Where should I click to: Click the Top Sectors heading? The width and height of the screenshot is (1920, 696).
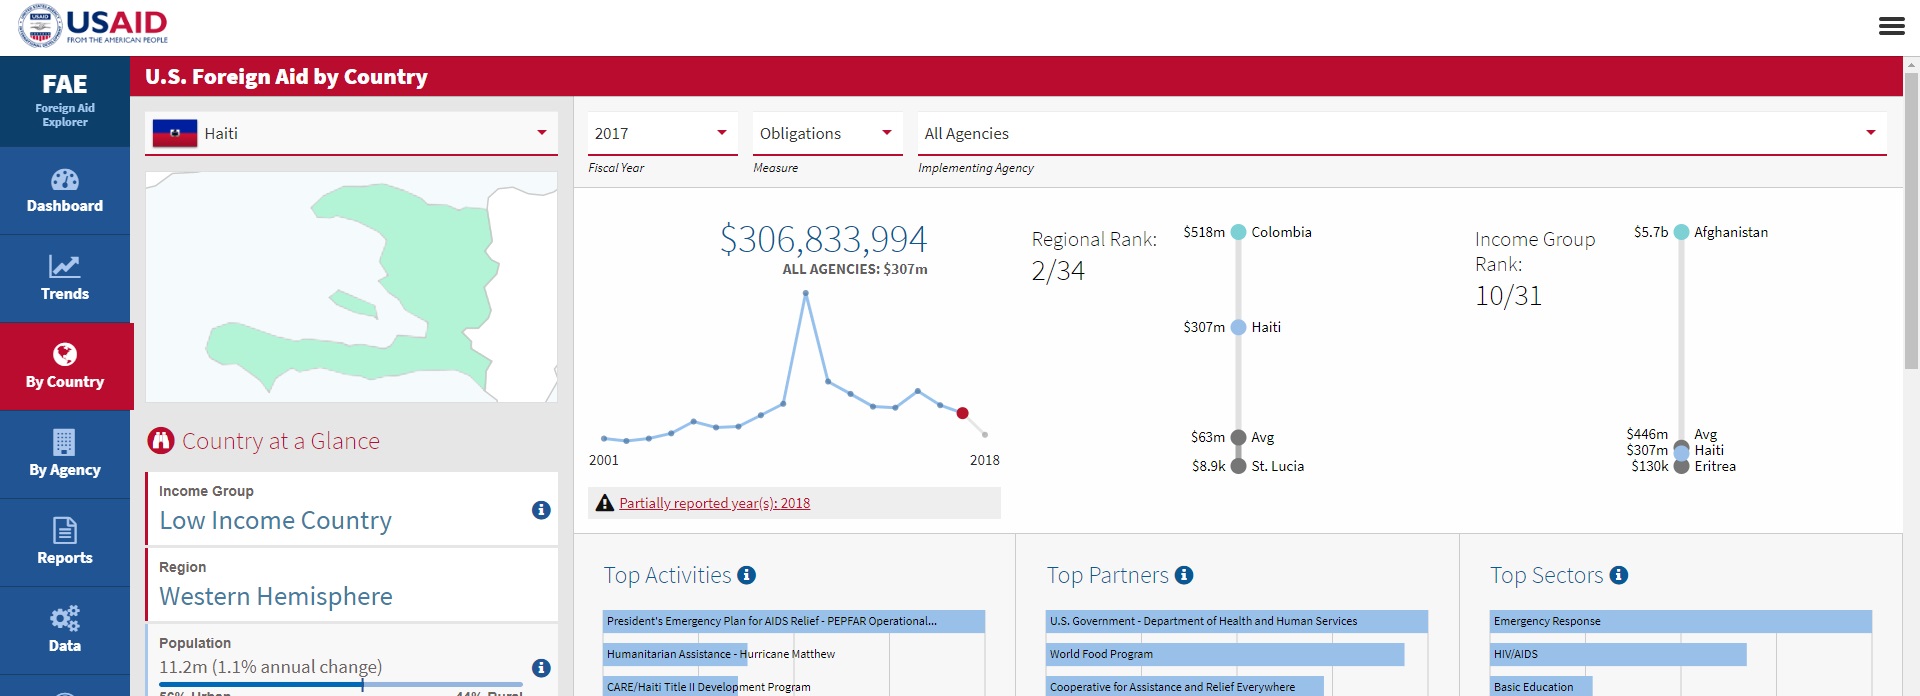pyautogui.click(x=1547, y=575)
